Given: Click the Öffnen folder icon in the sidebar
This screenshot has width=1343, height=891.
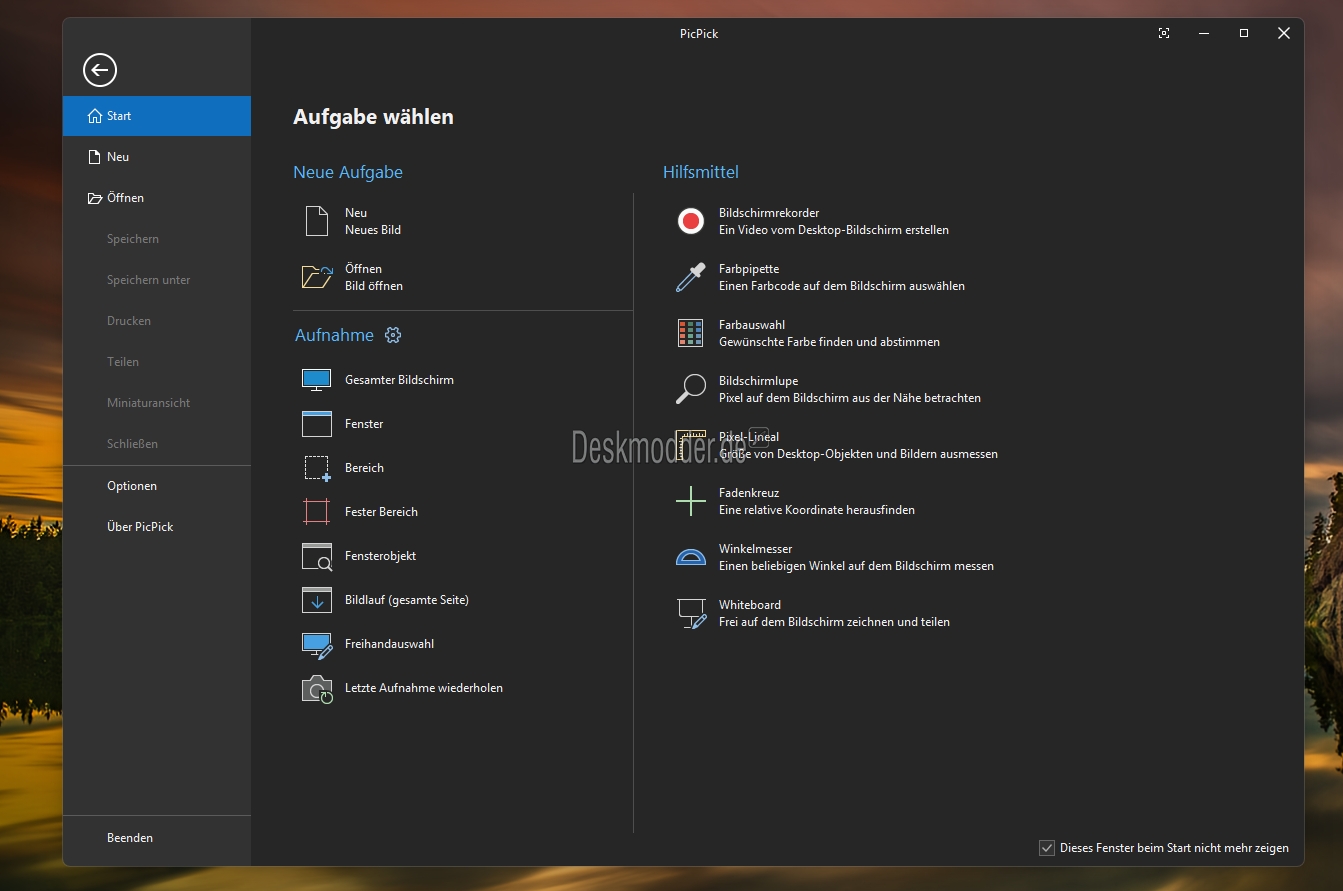Looking at the screenshot, I should [95, 198].
